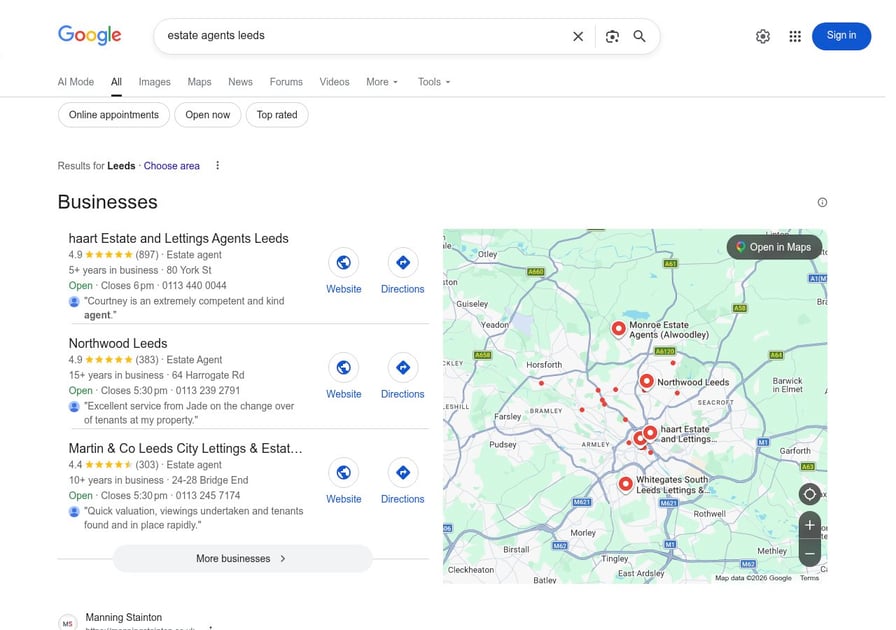
Task: Click the haart reviewer avatar icon
Action: 74,301
